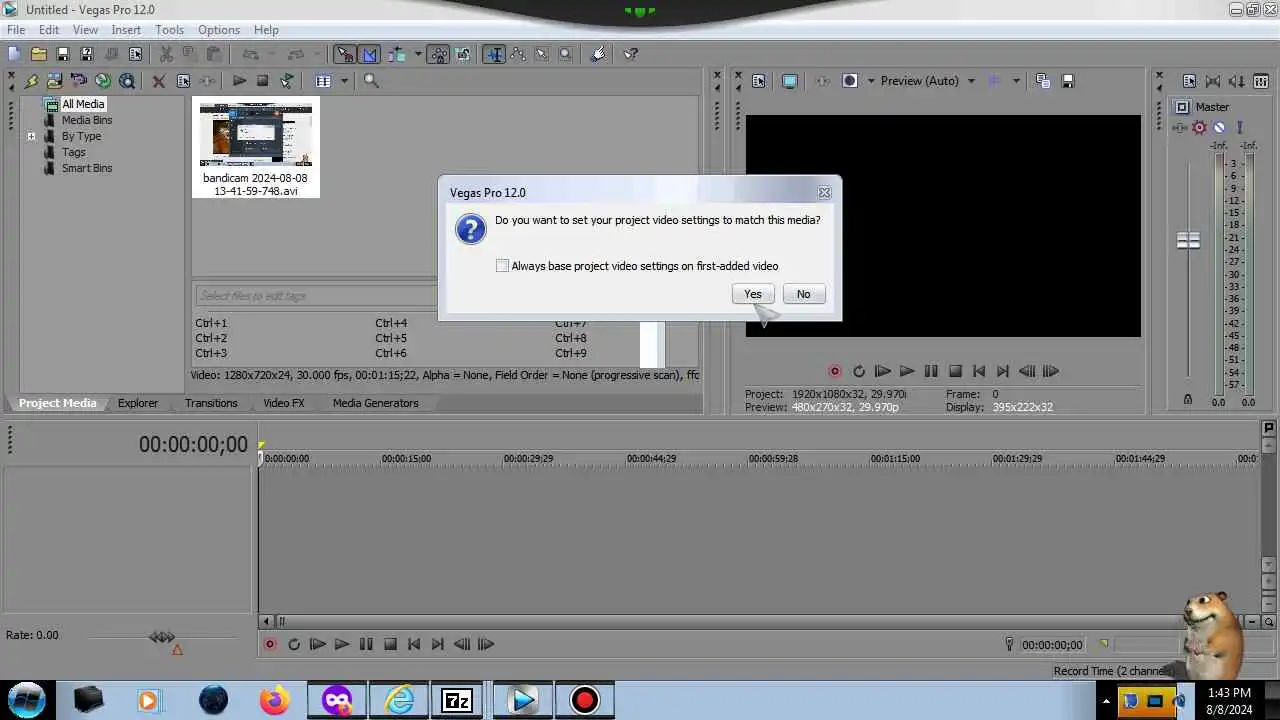Toggle Auto Ripple in the main toolbar
This screenshot has height=720, width=1280.
pyautogui.click(x=397, y=54)
